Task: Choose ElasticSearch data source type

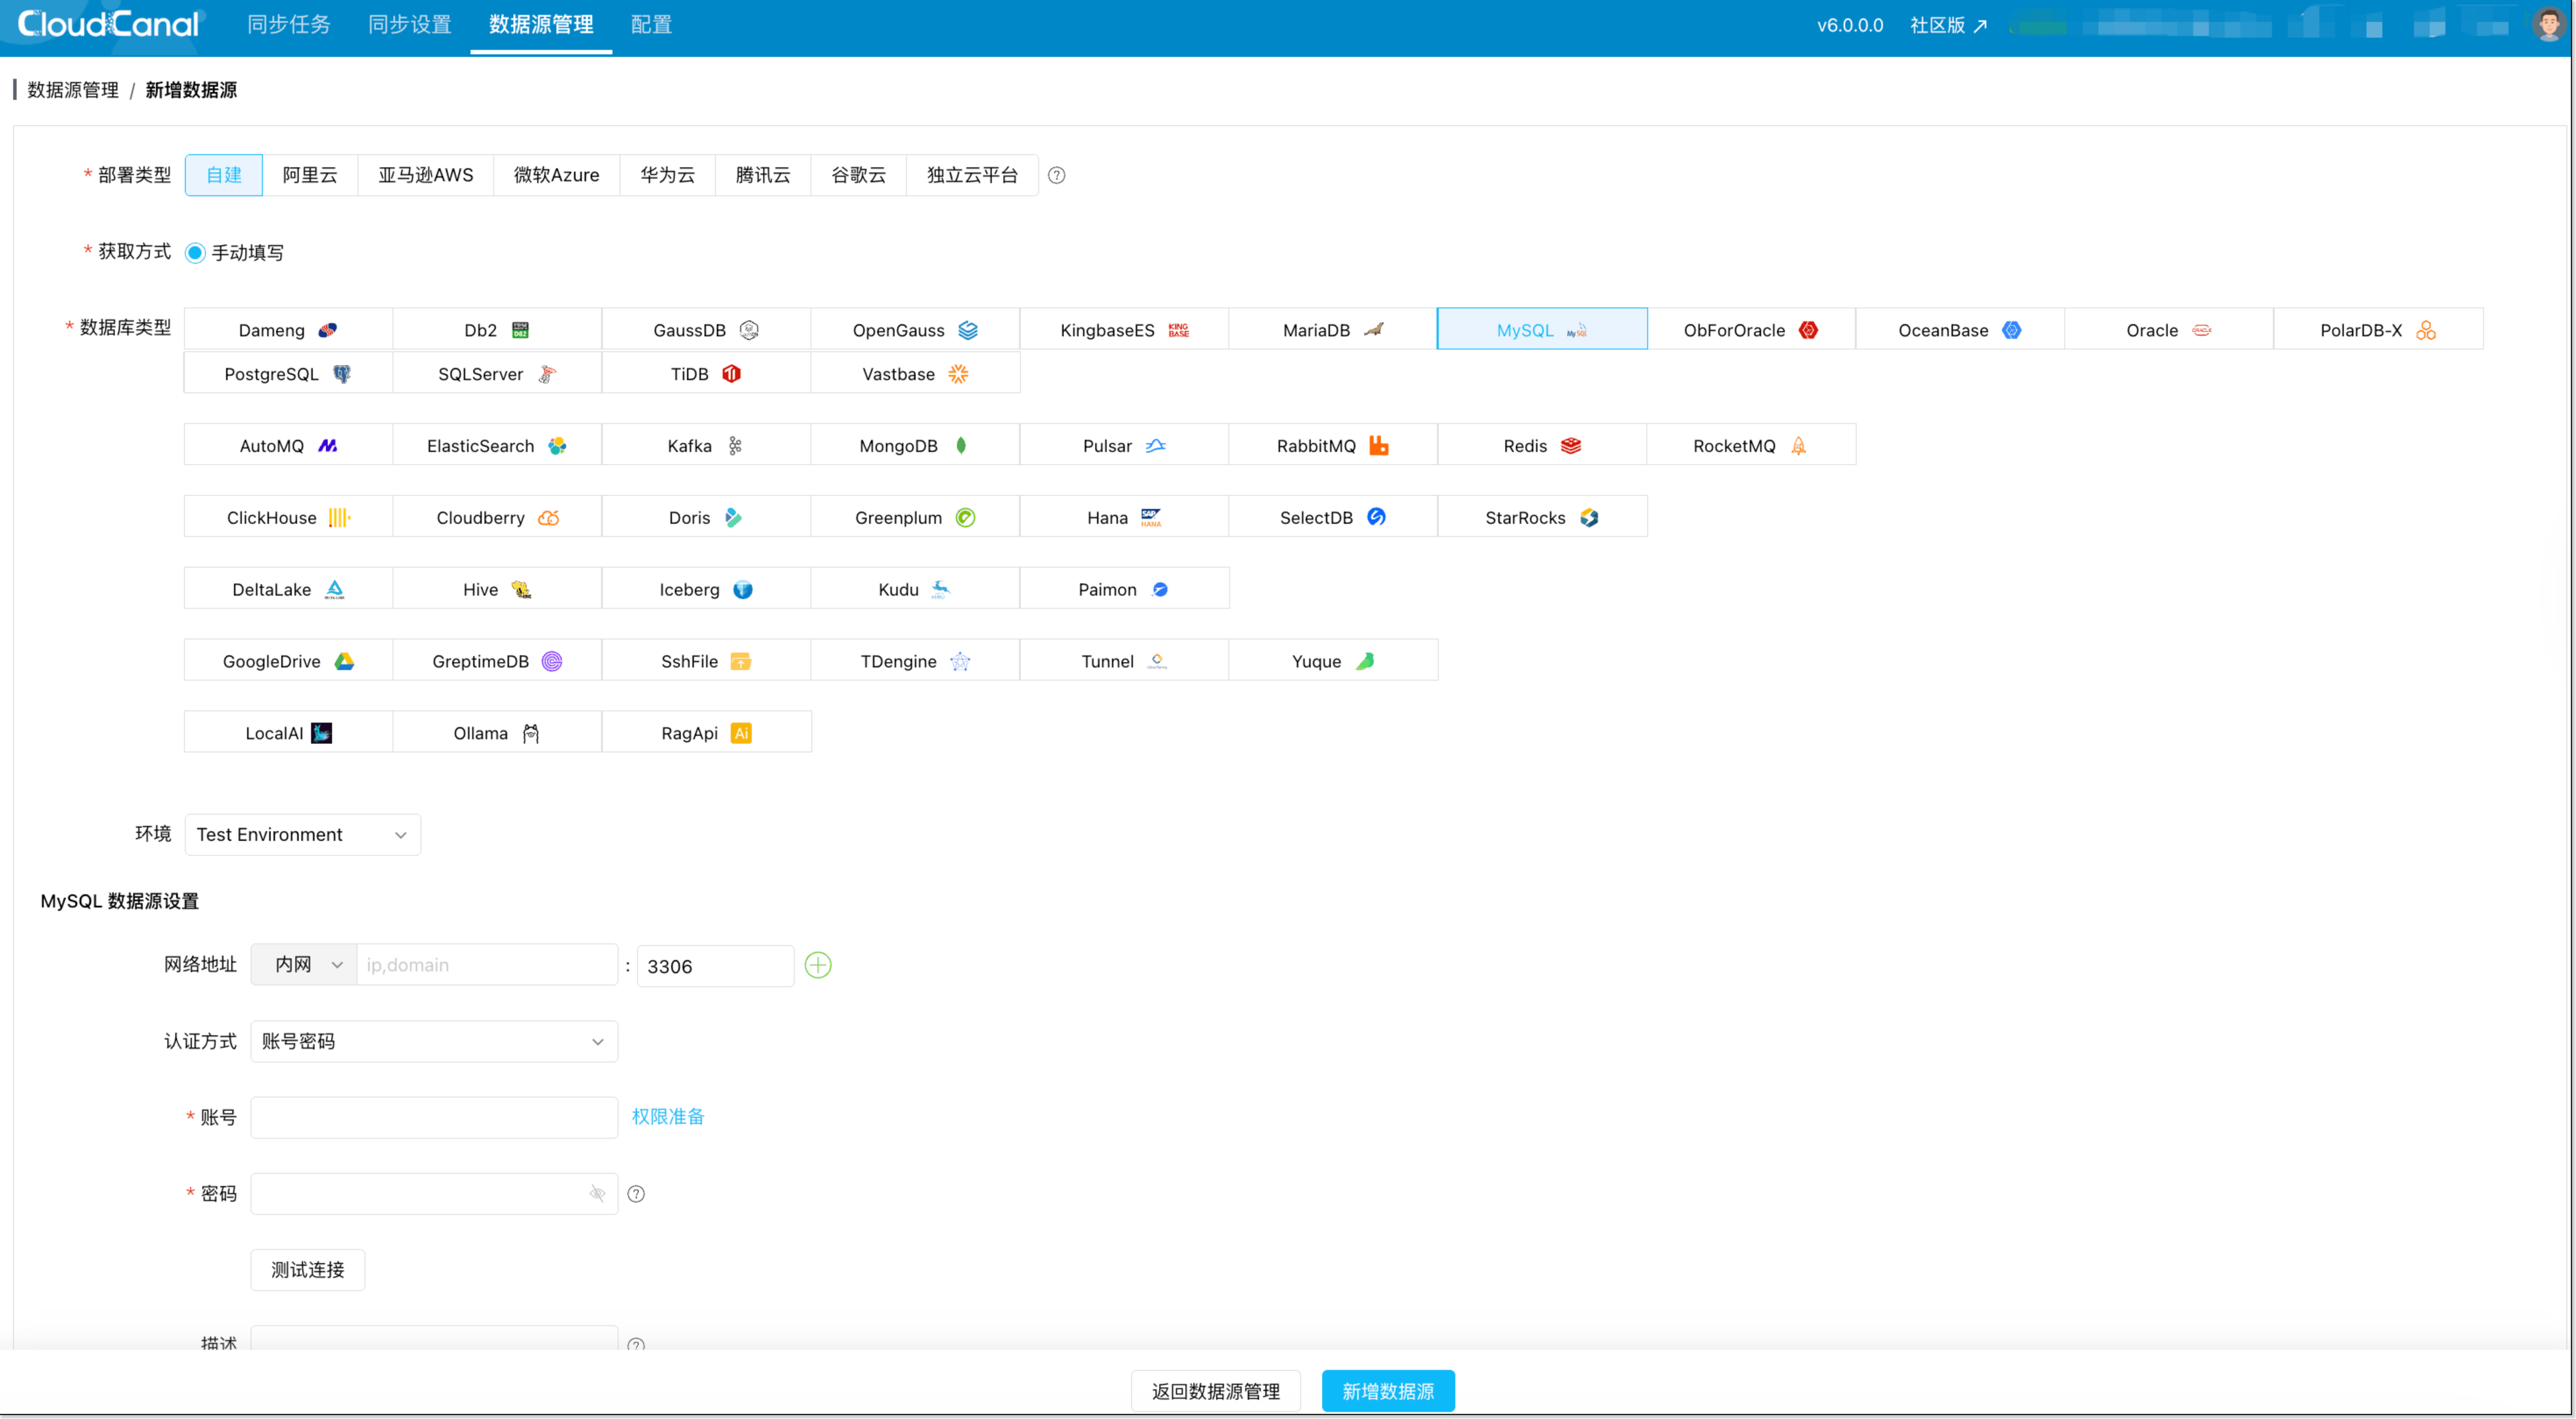Action: click(x=497, y=446)
